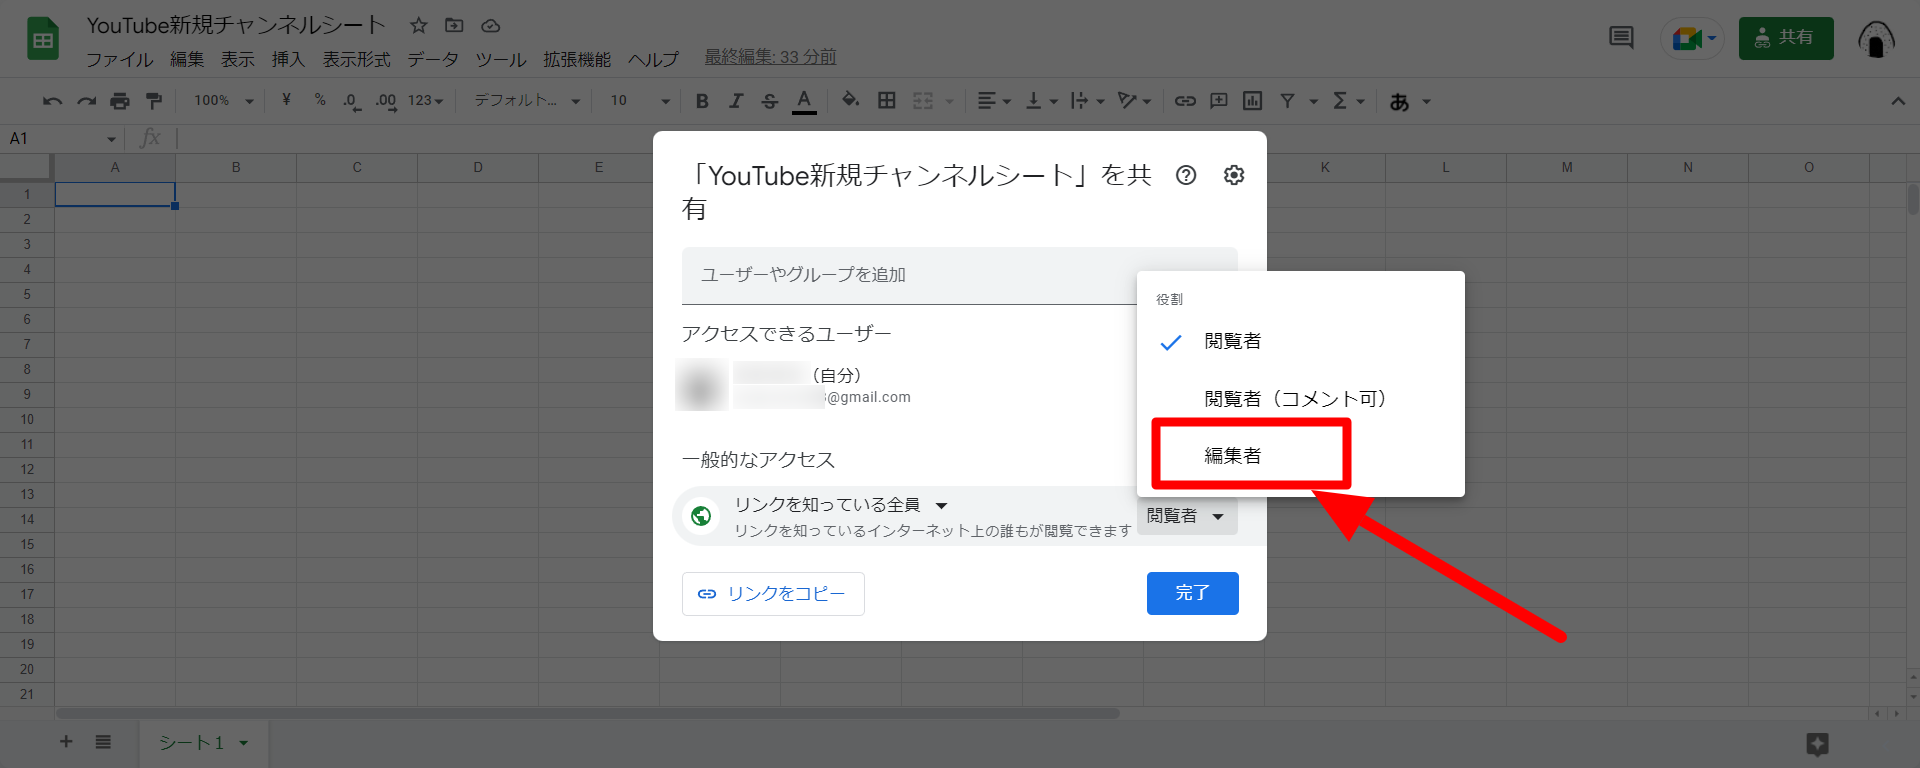Viewport: 1920px width, 768px height.
Task: Open the 拡張機能 menu
Action: click(577, 59)
